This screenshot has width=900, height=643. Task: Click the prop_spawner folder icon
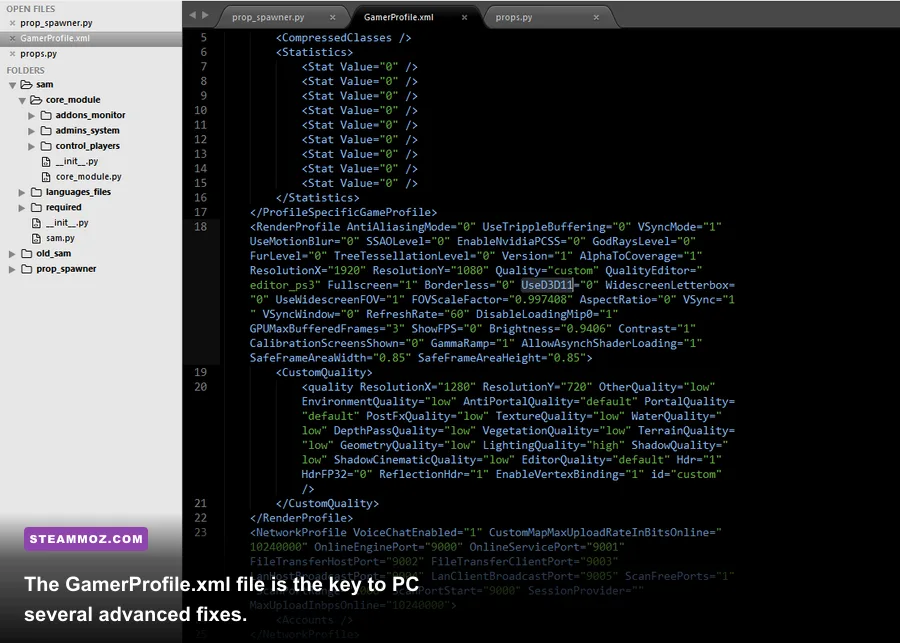click(x=26, y=269)
